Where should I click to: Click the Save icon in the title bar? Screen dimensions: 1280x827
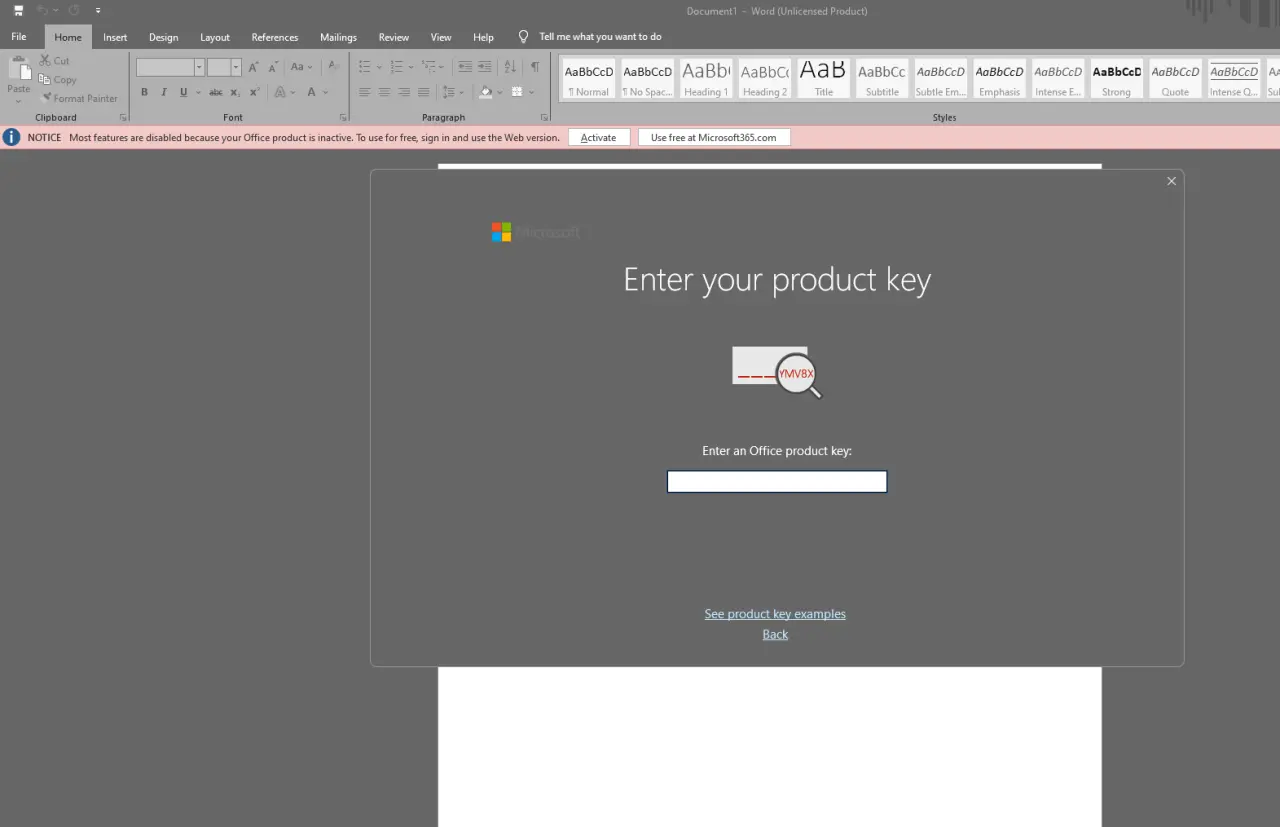coord(18,11)
